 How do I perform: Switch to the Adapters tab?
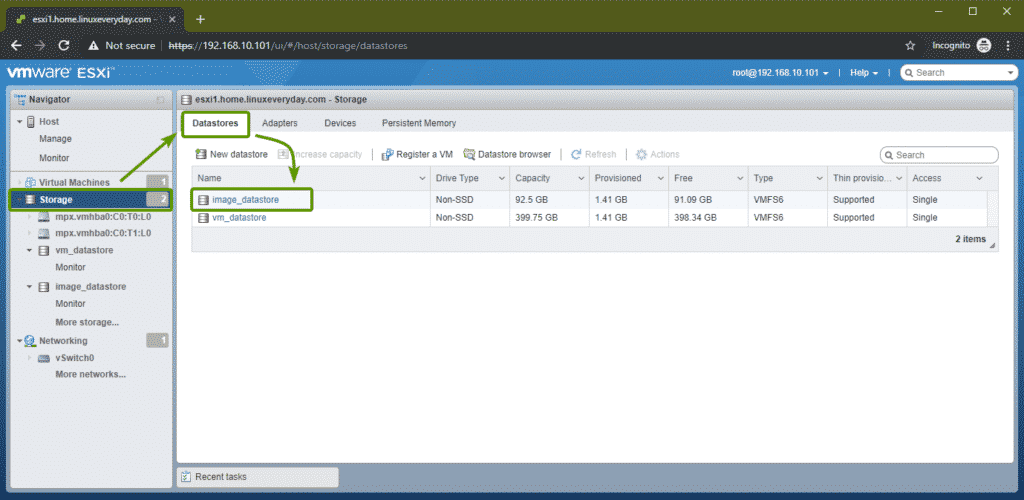[280, 123]
